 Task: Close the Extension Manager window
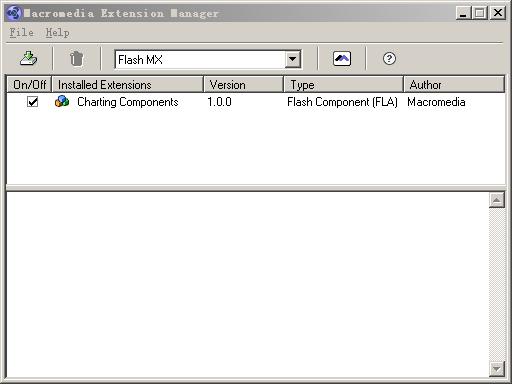(x=498, y=13)
